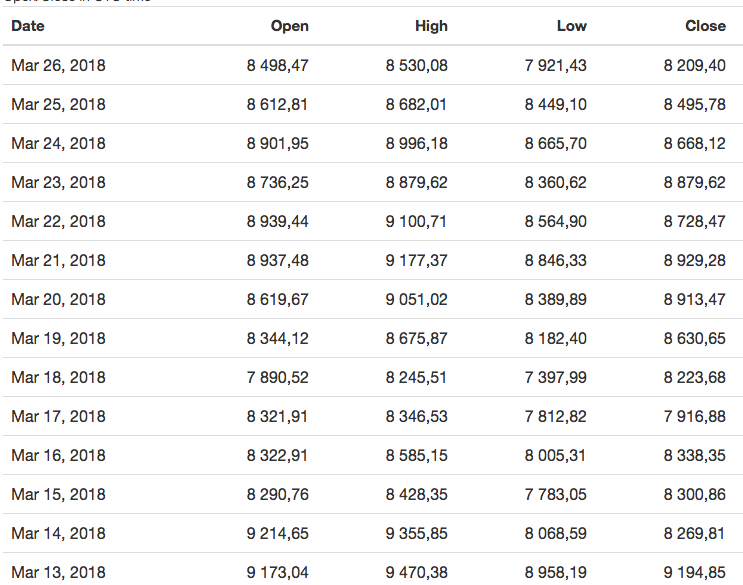Click low value 7 397,99

coord(555,377)
